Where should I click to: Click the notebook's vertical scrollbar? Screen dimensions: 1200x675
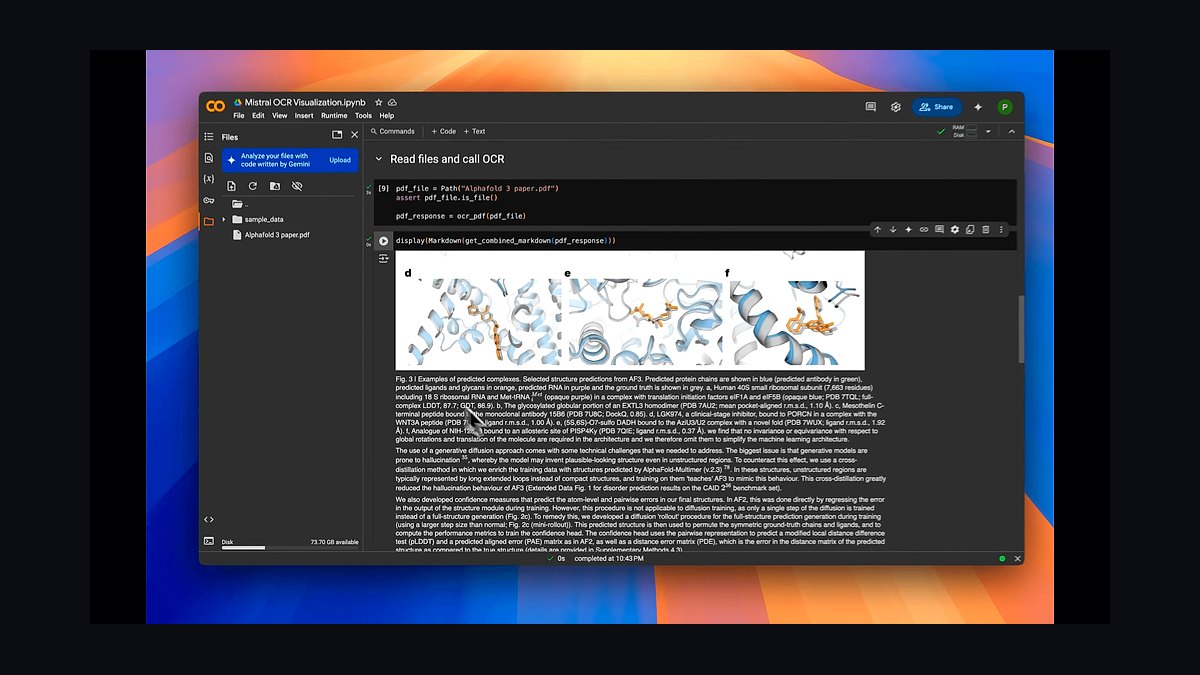[x=1020, y=329]
